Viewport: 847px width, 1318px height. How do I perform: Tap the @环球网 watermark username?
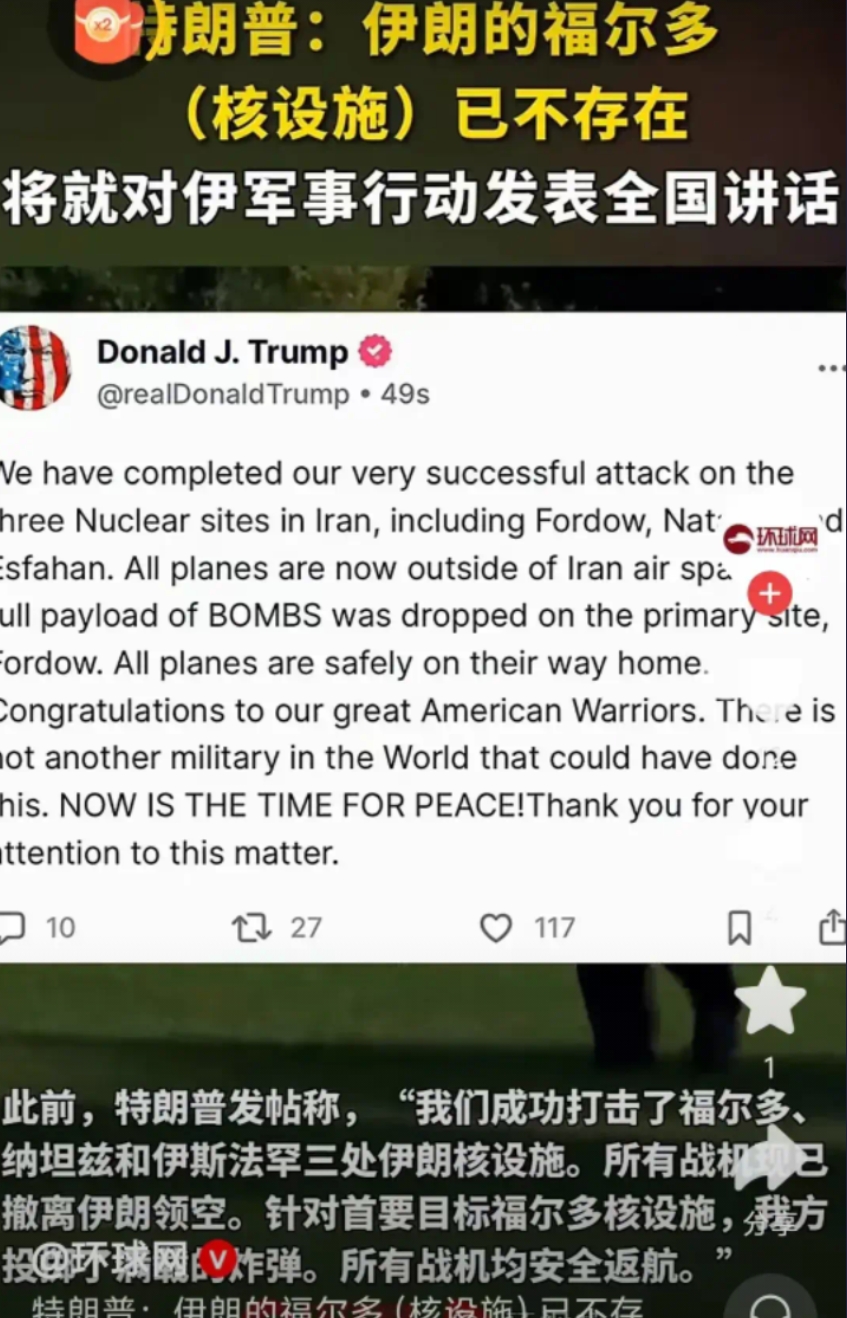tap(112, 1260)
